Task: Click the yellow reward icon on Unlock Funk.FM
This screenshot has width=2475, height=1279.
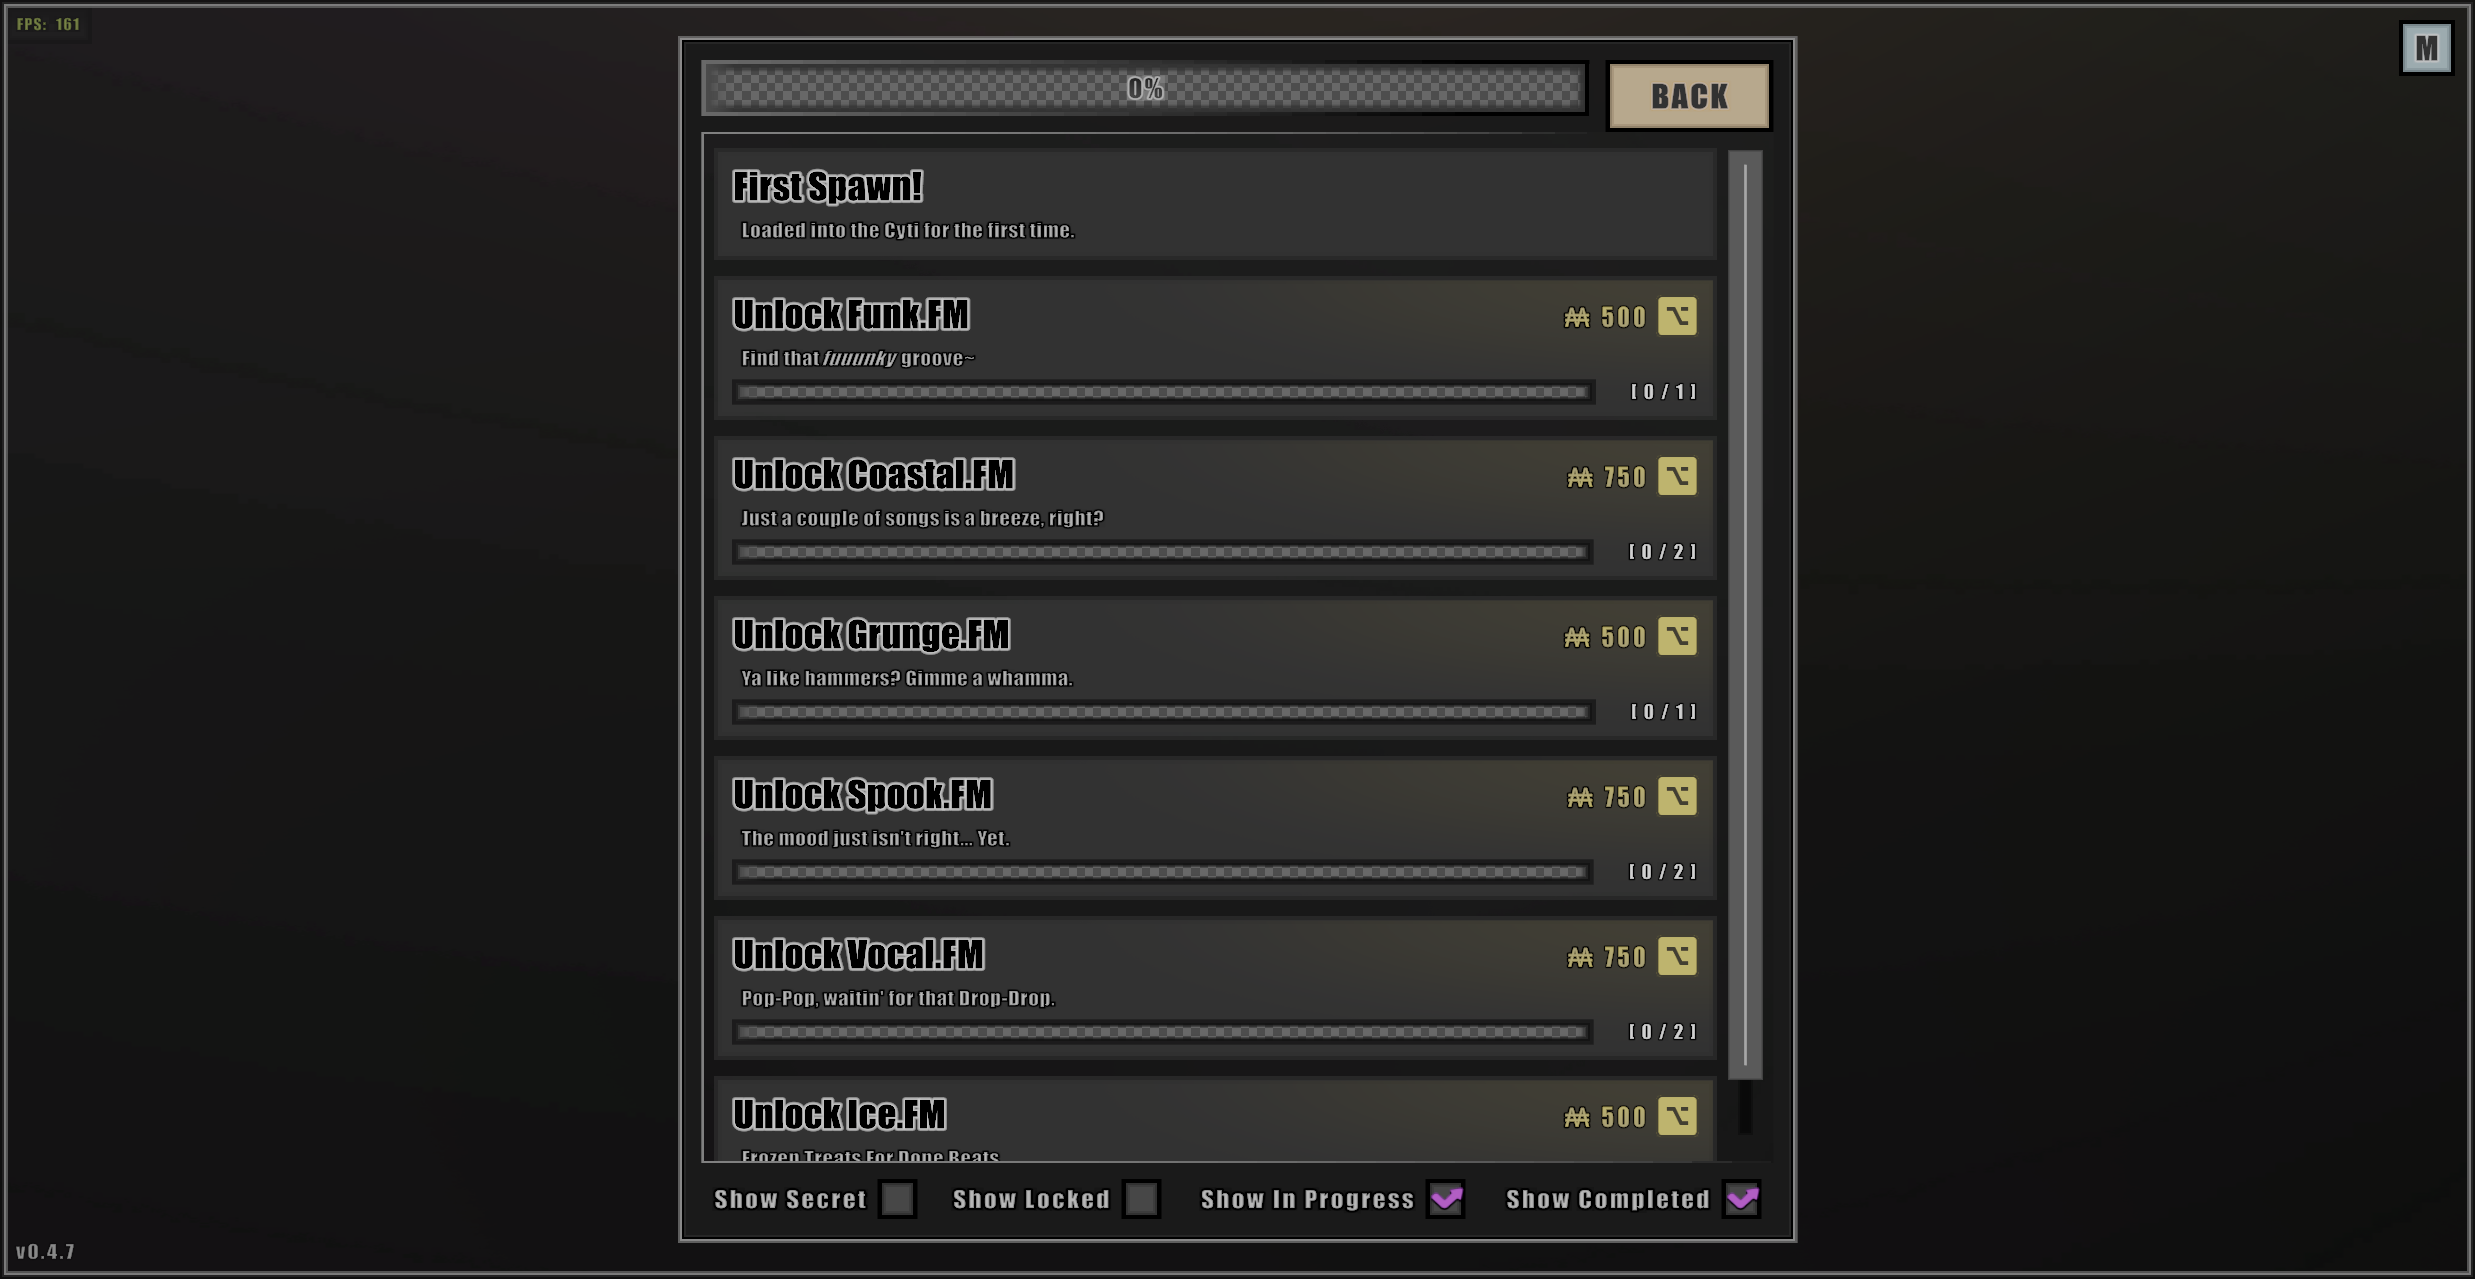Action: coord(1677,316)
